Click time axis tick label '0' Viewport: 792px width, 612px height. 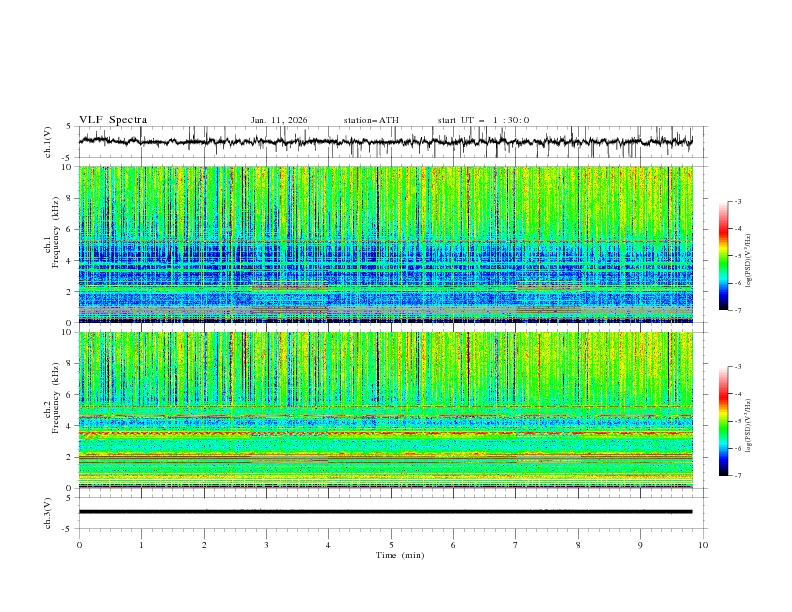click(79, 545)
